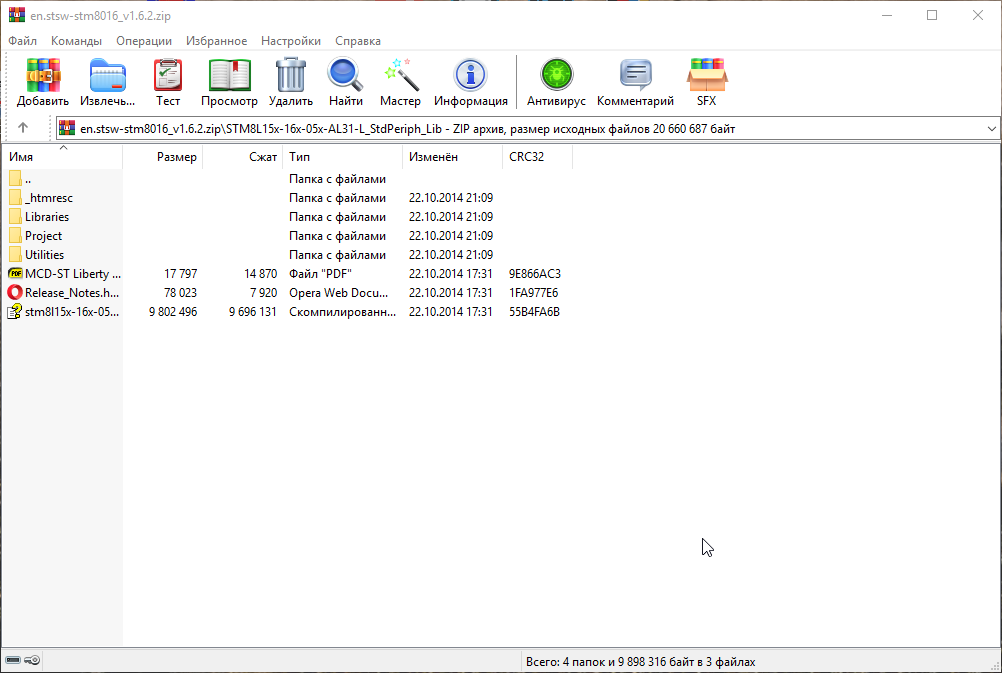1002x673 pixels.
Task: Click the Utilities folder icon
Action: coord(15,254)
